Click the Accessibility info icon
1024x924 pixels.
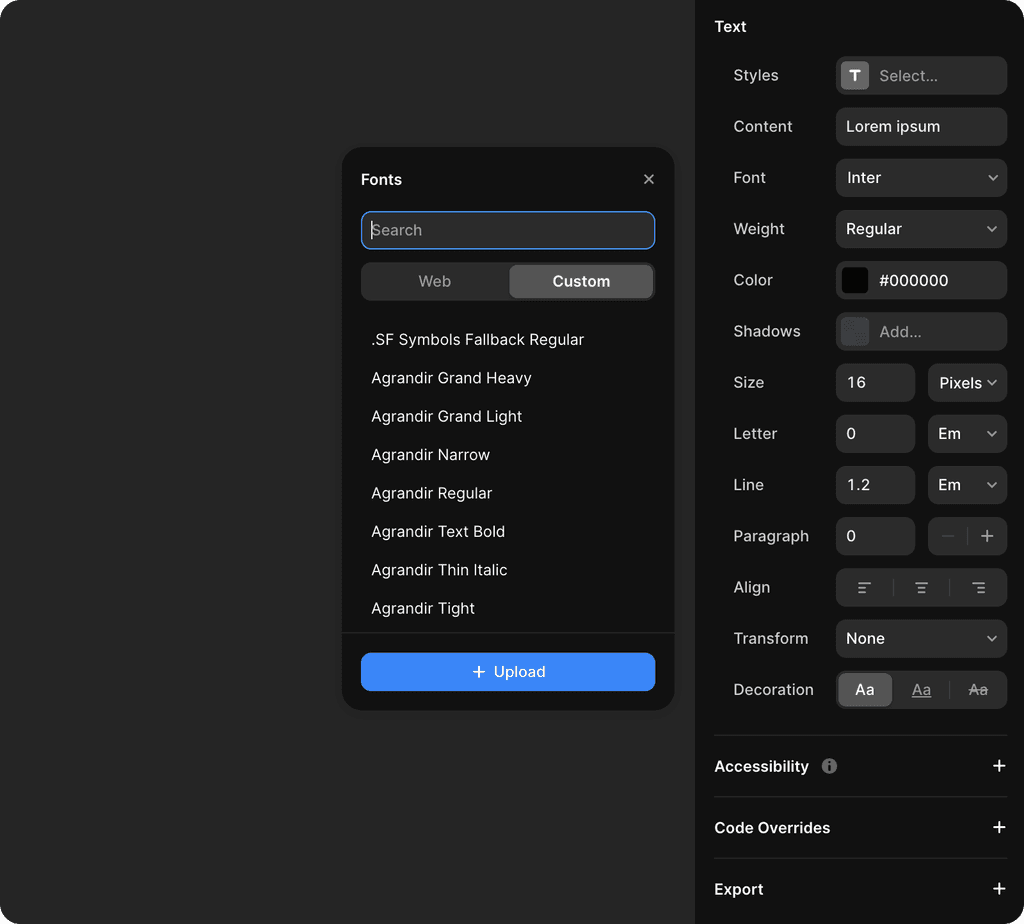point(829,766)
